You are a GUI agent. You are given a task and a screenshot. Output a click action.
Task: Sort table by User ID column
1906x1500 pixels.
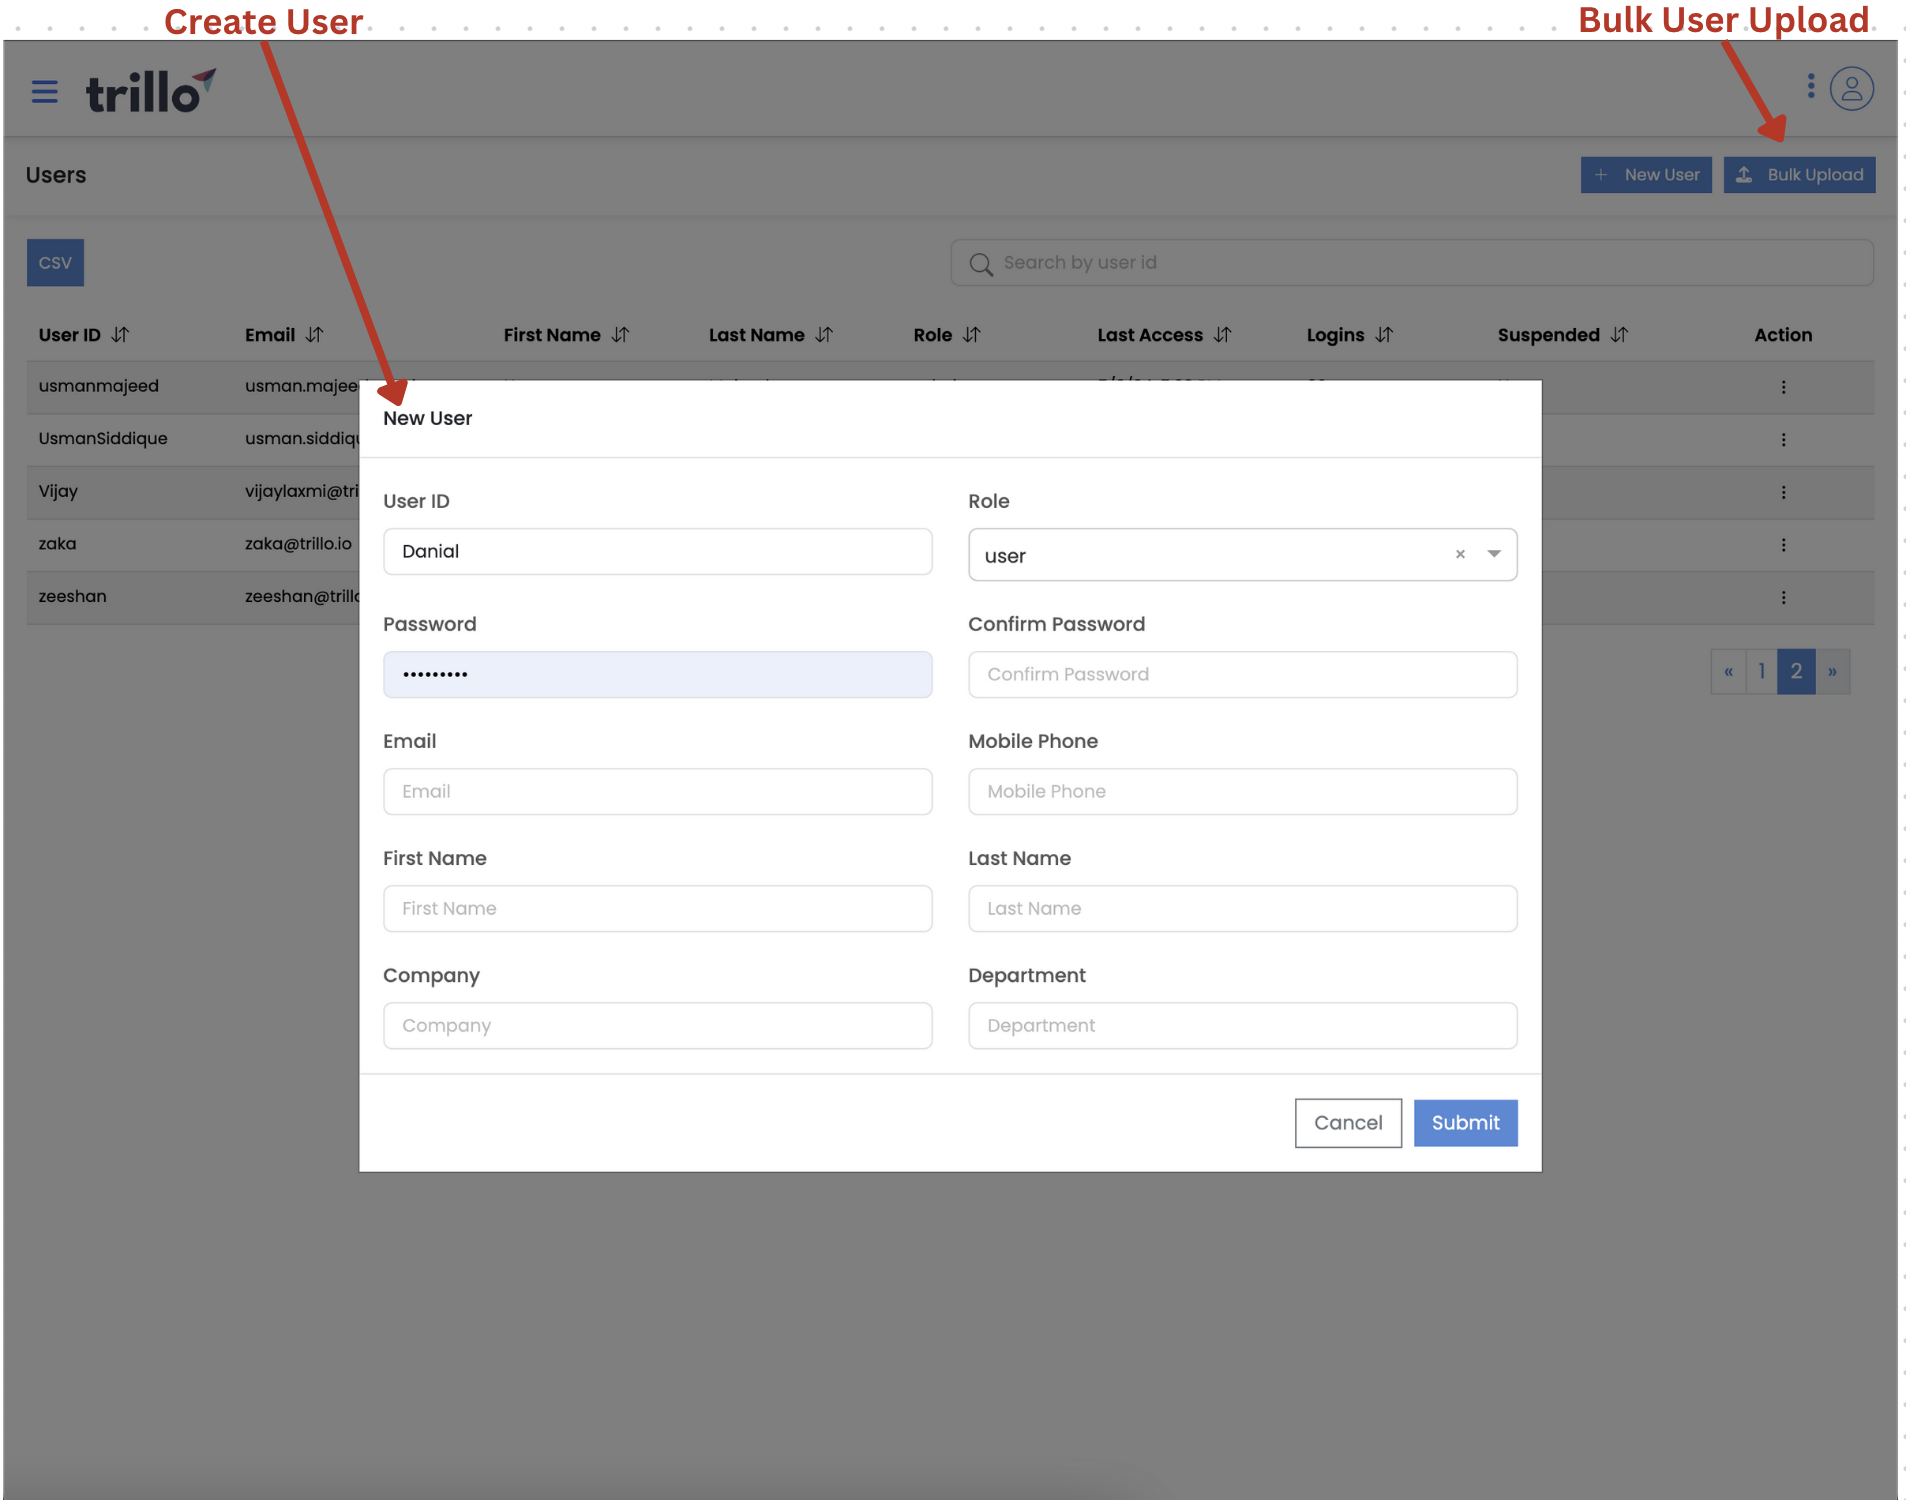pos(120,335)
